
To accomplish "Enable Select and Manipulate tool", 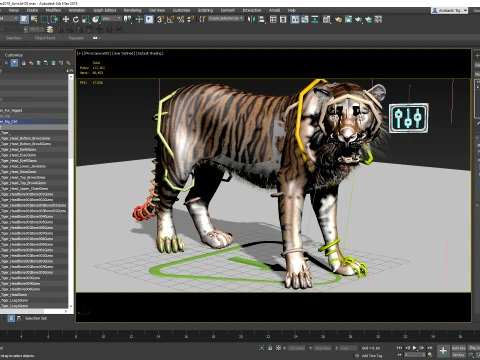I will click(139, 19).
